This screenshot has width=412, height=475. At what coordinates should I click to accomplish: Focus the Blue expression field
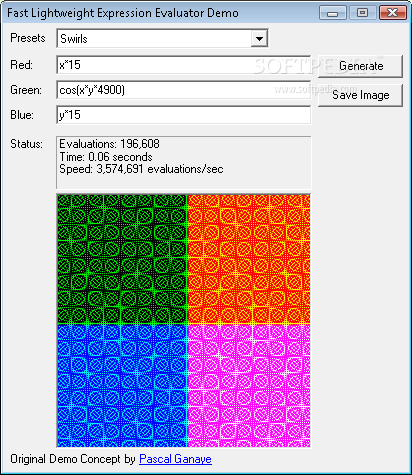tap(184, 115)
